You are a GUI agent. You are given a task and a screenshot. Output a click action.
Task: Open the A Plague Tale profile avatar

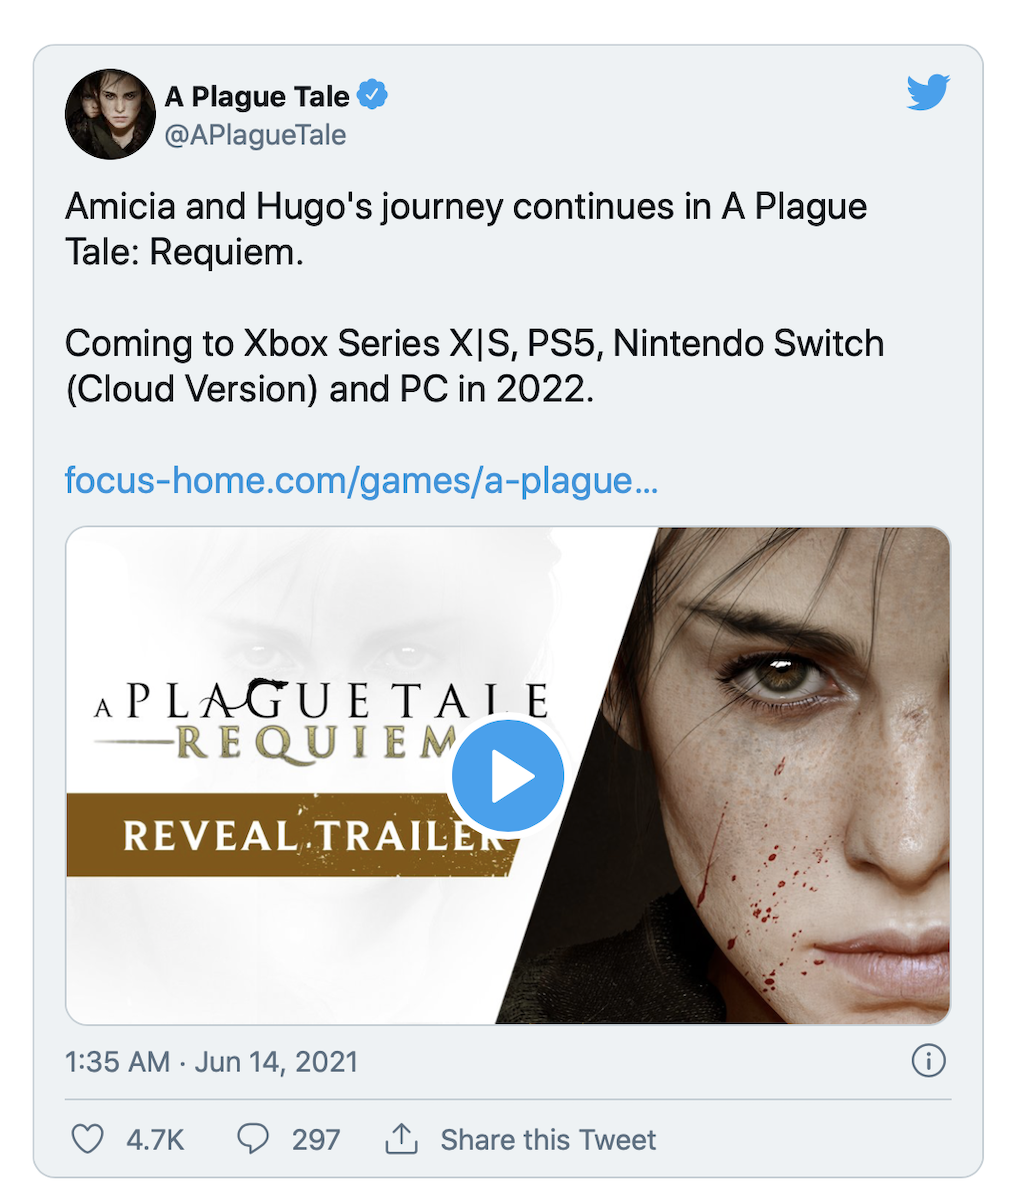click(x=110, y=114)
